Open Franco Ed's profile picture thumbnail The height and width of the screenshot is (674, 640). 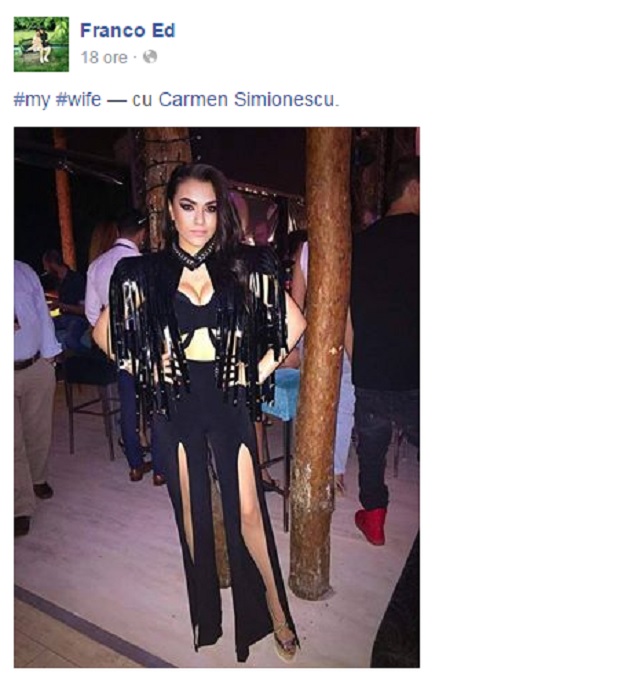(41, 44)
